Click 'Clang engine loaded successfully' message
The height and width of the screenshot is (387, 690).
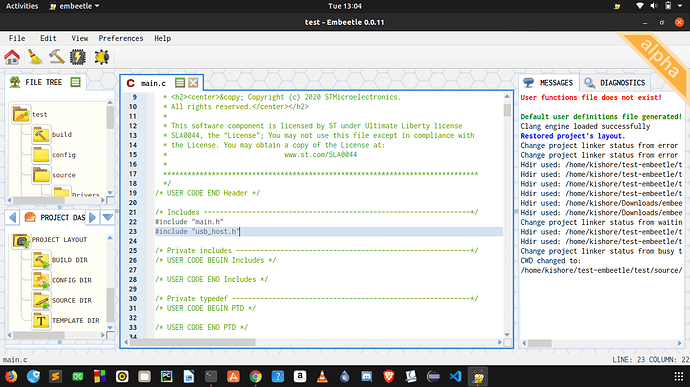pyautogui.click(x=585, y=126)
